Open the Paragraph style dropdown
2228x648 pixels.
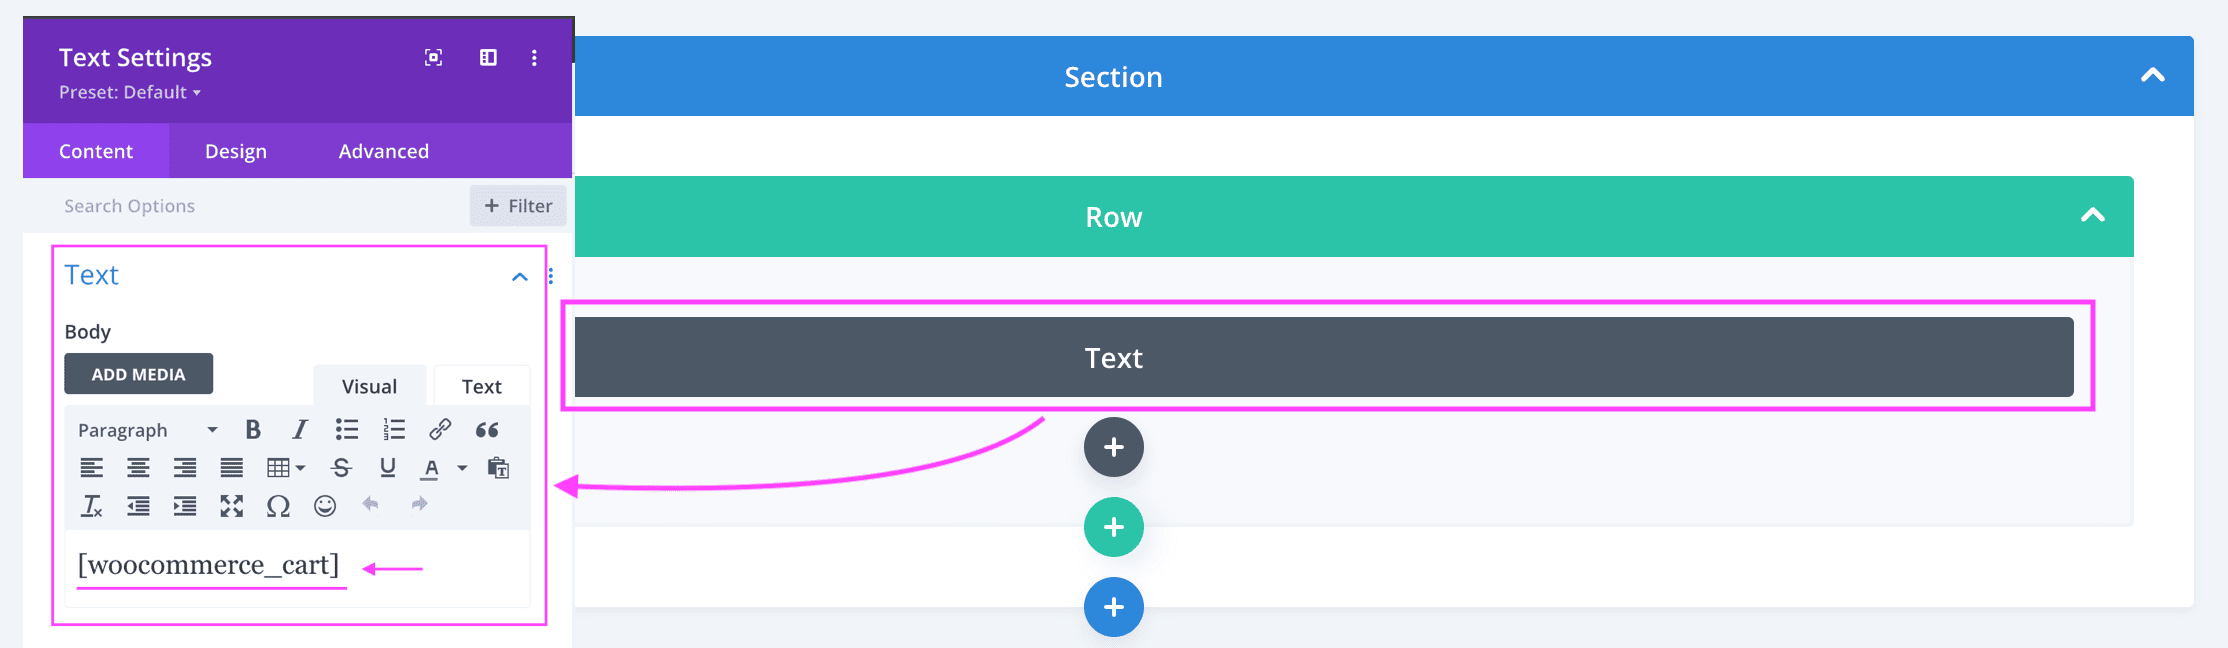(x=145, y=429)
